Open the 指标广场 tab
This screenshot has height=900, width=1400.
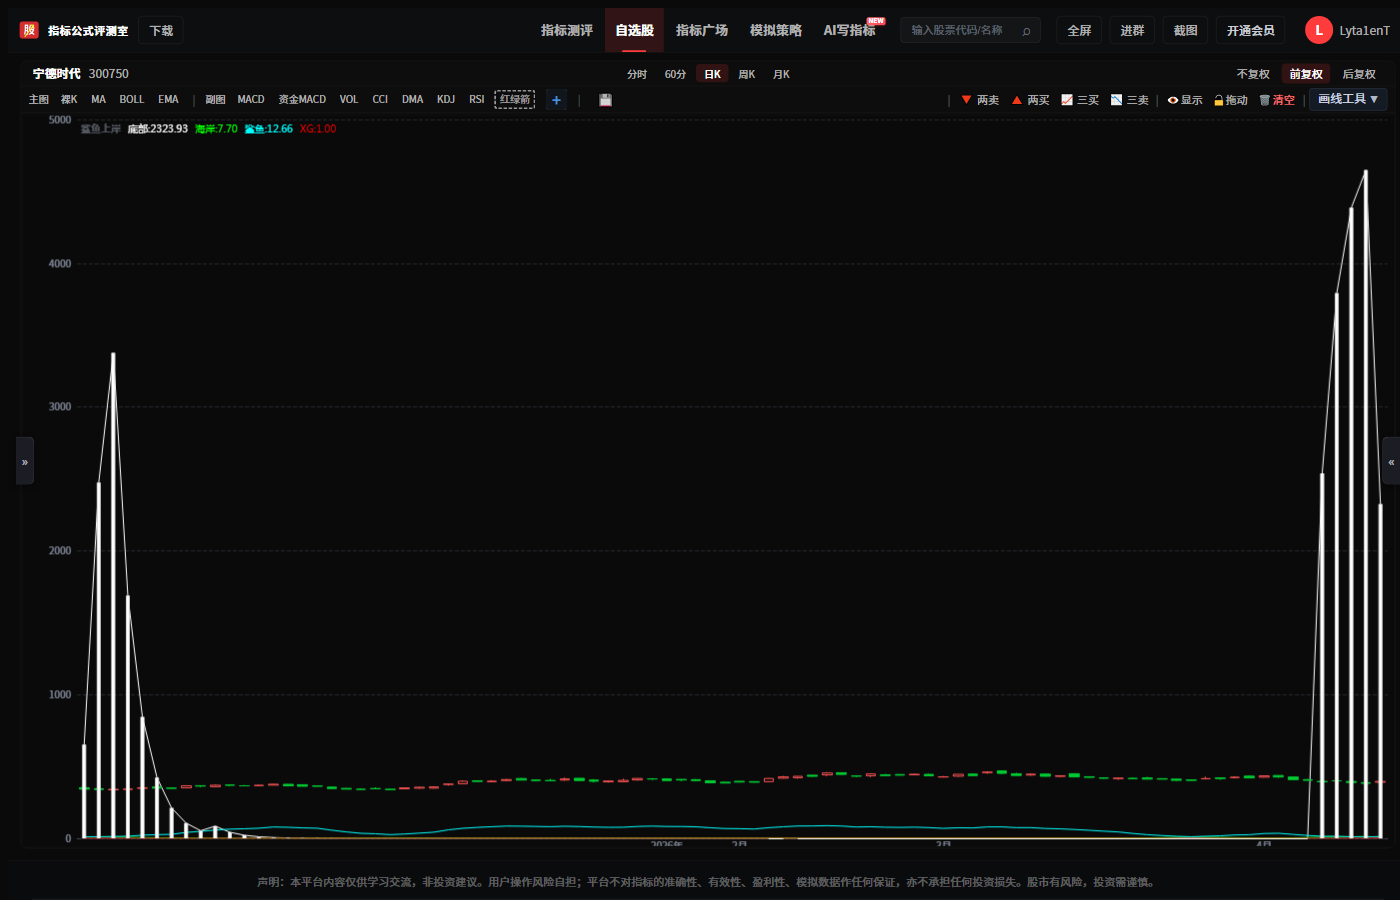tap(702, 30)
